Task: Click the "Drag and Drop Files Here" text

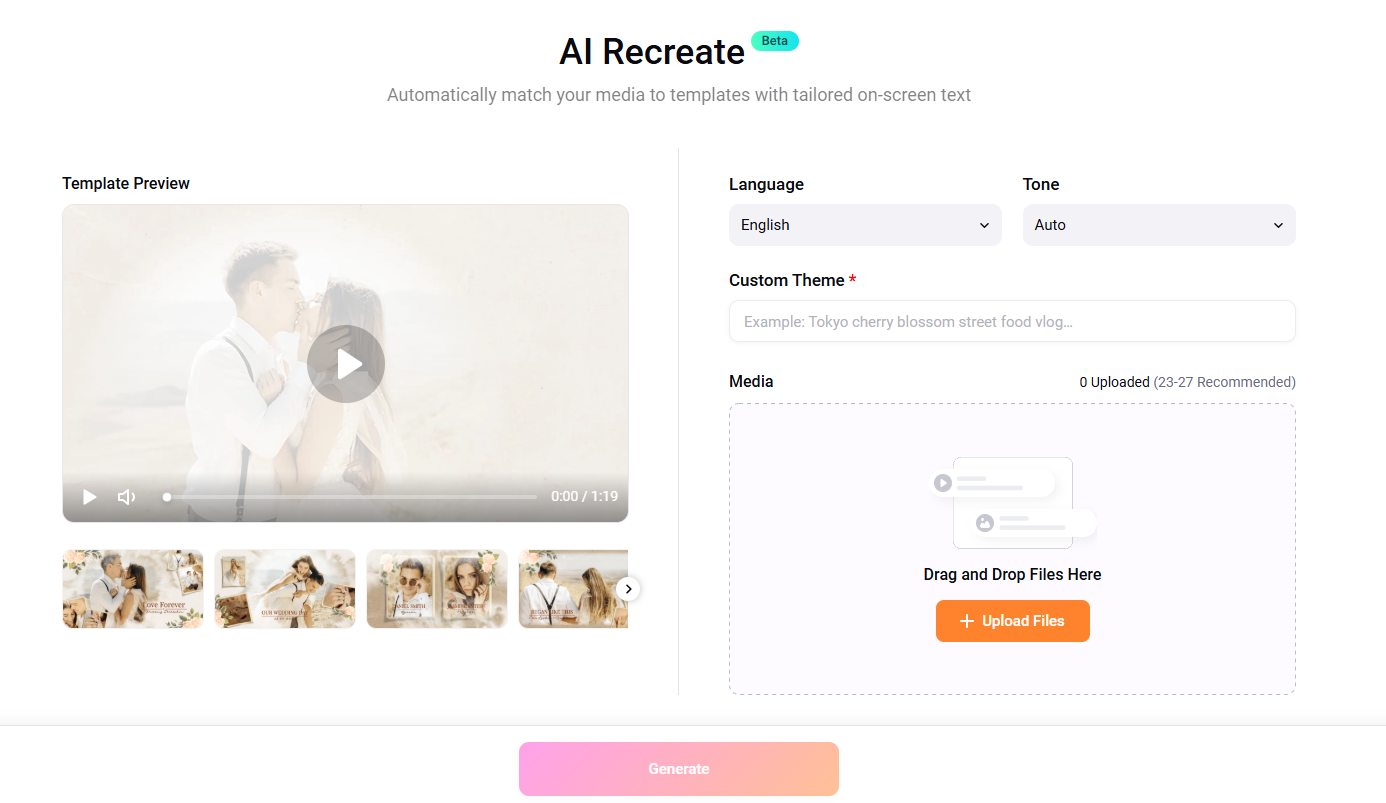Action: pos(1012,575)
